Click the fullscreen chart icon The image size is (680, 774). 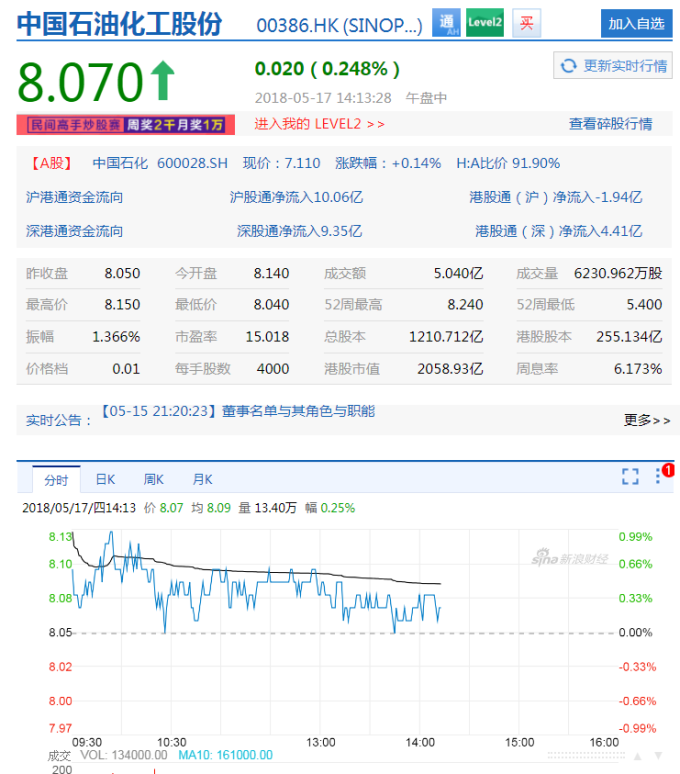[630, 476]
